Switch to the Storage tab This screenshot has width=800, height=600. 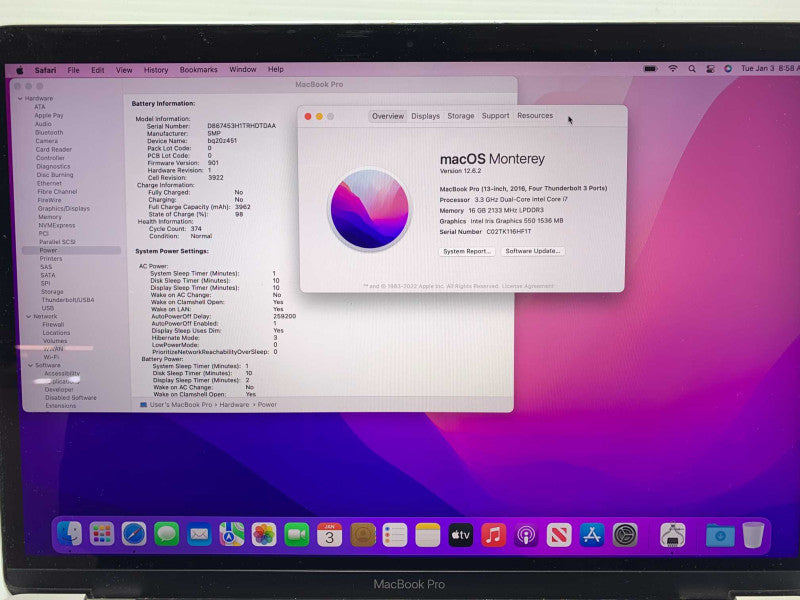(461, 116)
